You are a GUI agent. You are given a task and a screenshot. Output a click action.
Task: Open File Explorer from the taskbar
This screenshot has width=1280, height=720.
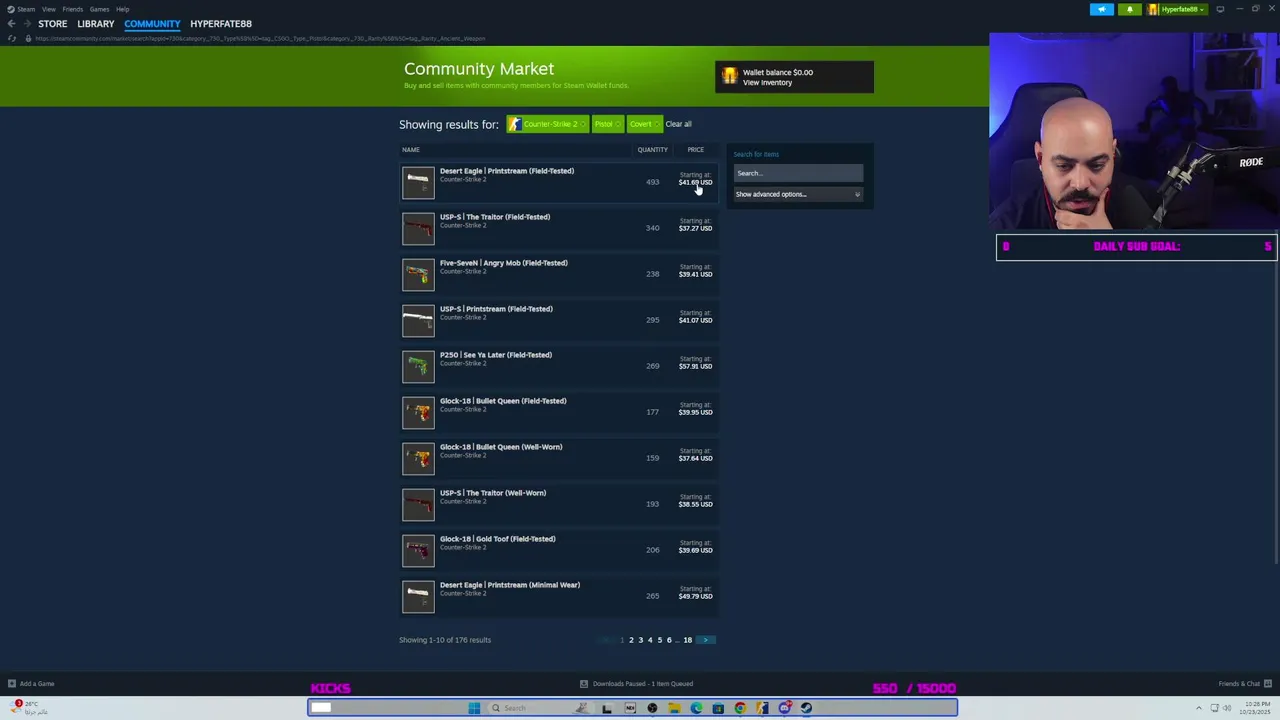[x=674, y=708]
